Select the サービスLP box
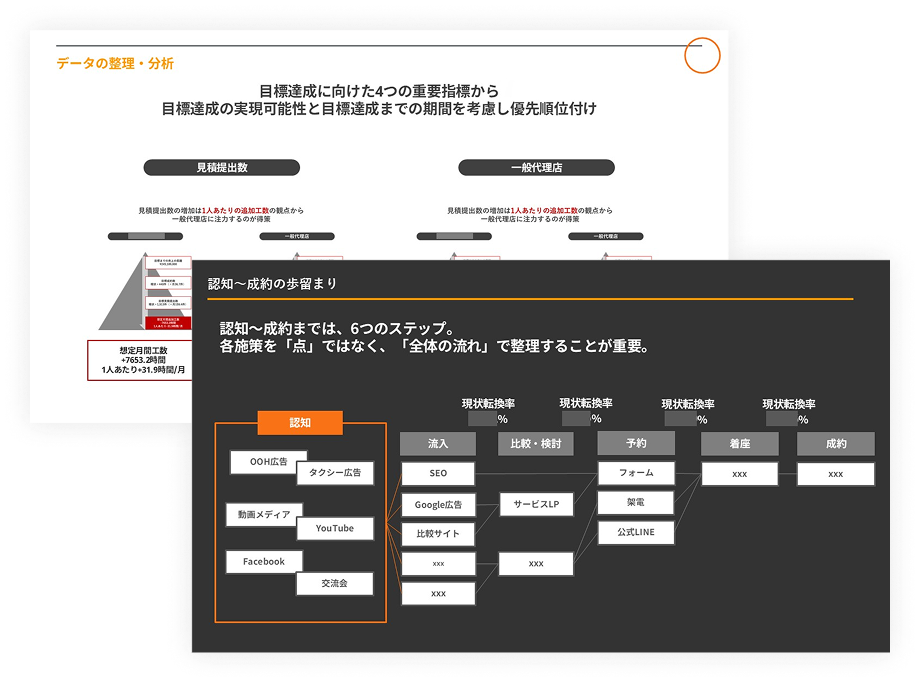920x683 pixels. [536, 504]
